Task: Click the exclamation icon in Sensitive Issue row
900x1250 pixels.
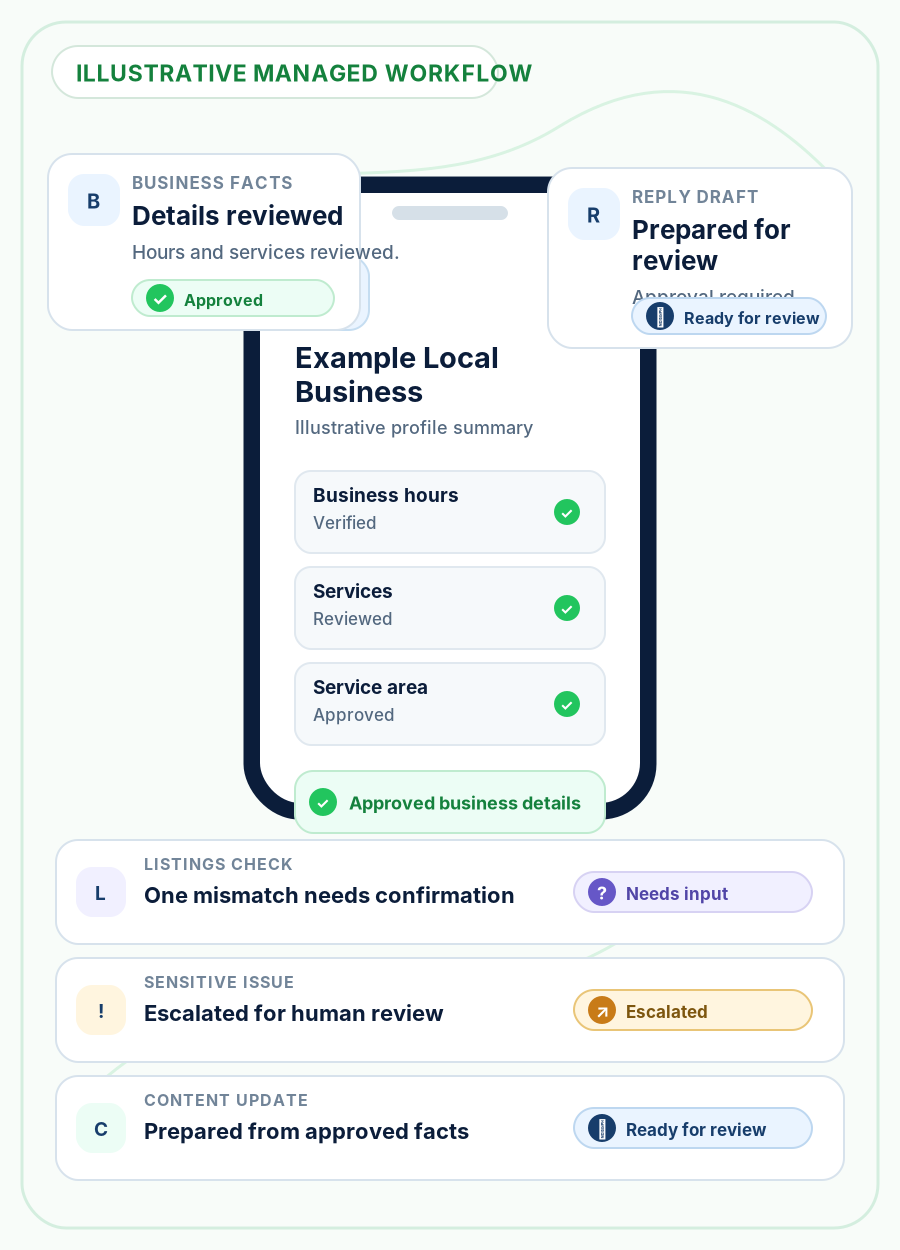Action: (101, 1010)
